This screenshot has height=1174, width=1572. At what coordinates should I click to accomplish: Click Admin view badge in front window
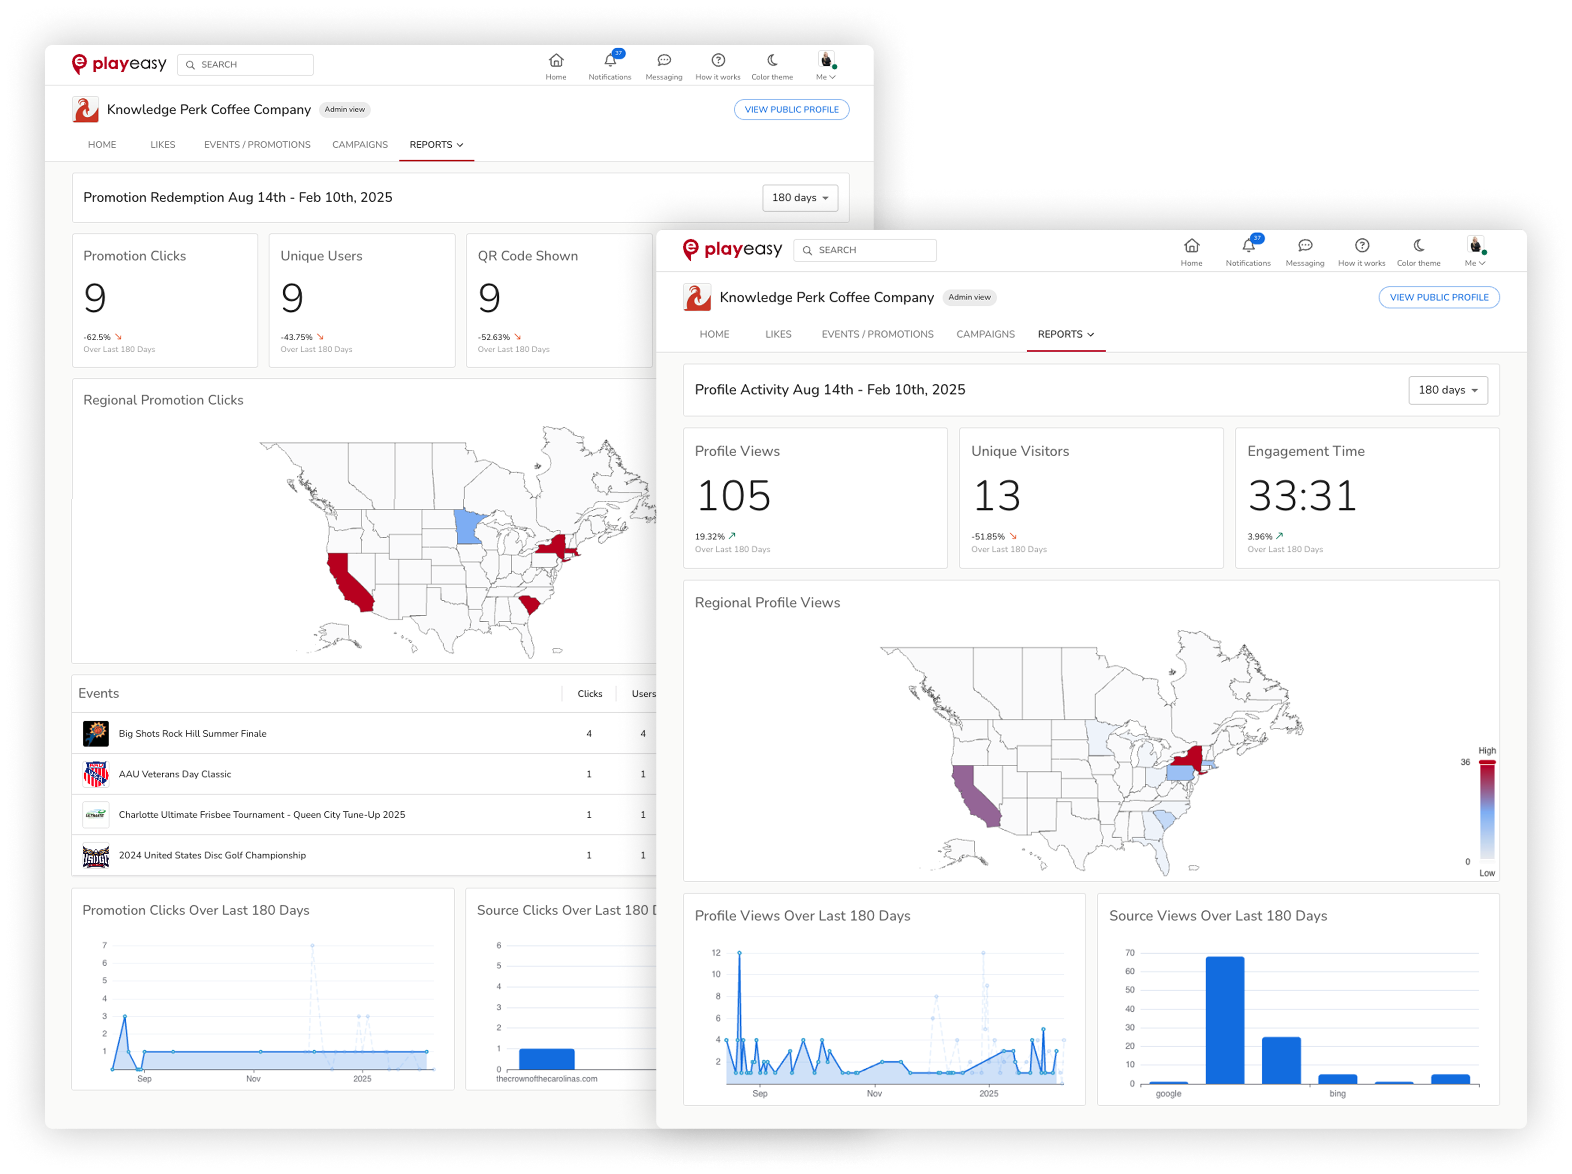[x=970, y=297]
